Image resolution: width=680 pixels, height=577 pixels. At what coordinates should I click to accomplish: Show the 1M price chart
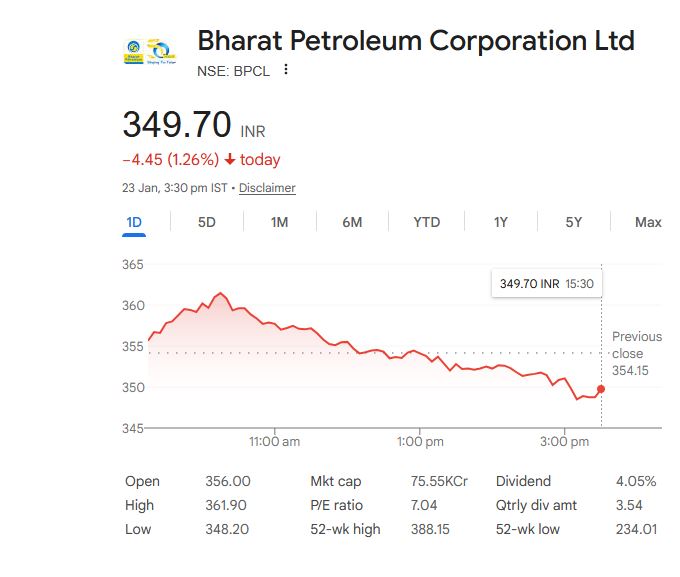[280, 222]
